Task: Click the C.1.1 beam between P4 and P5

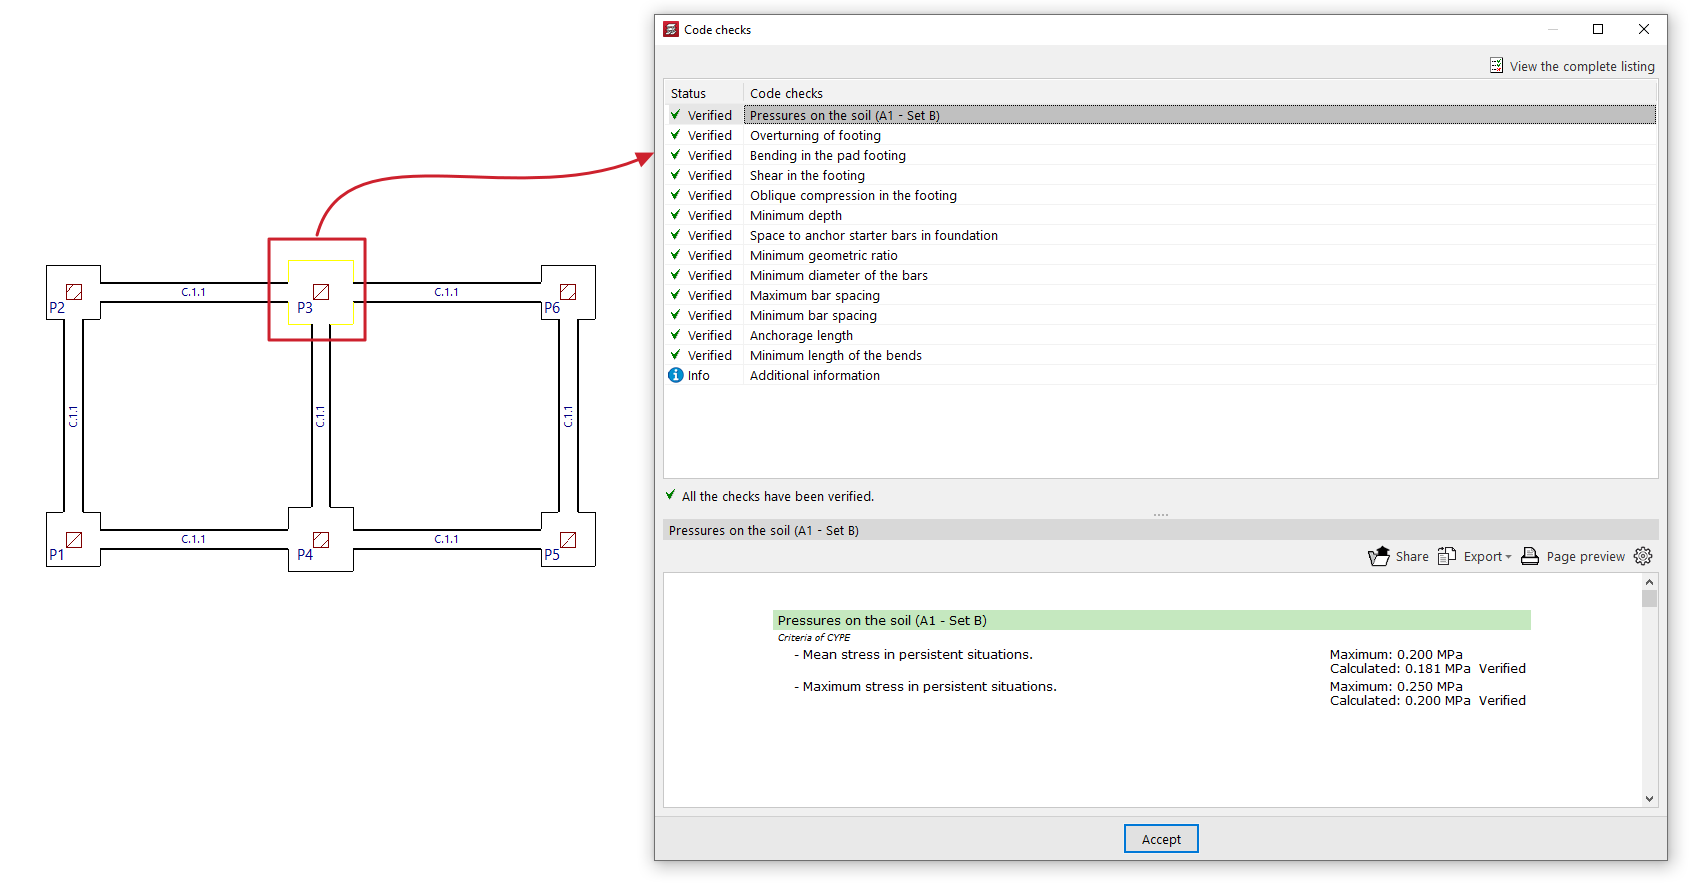Action: 447,540
